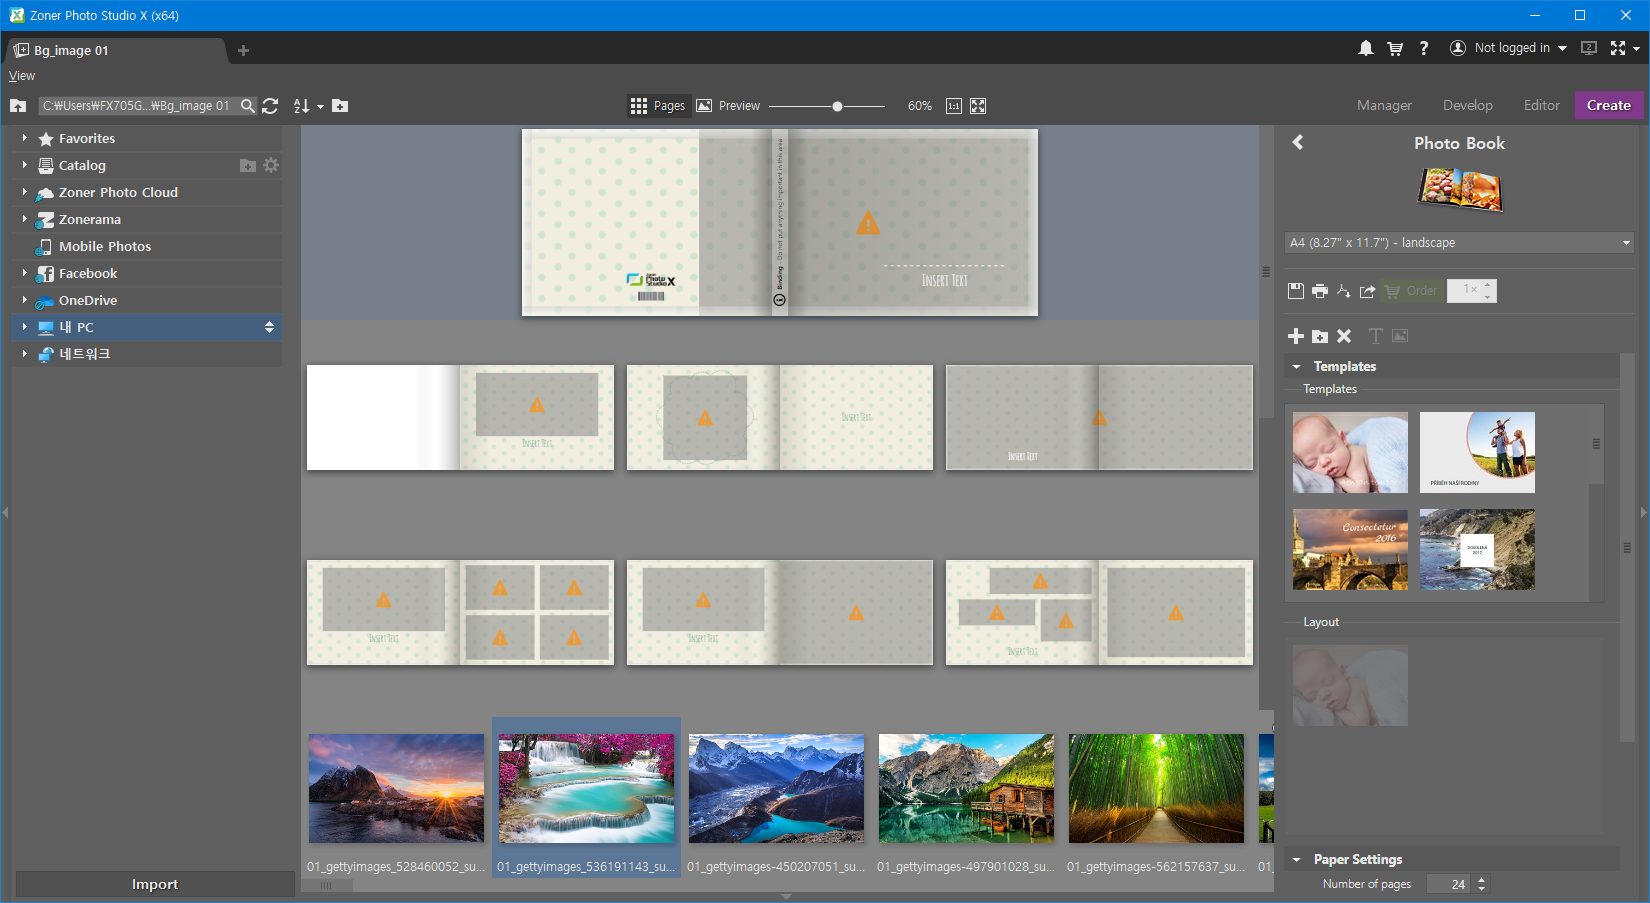1650x903 pixels.
Task: Expand the Facebook node
Action: coord(25,273)
